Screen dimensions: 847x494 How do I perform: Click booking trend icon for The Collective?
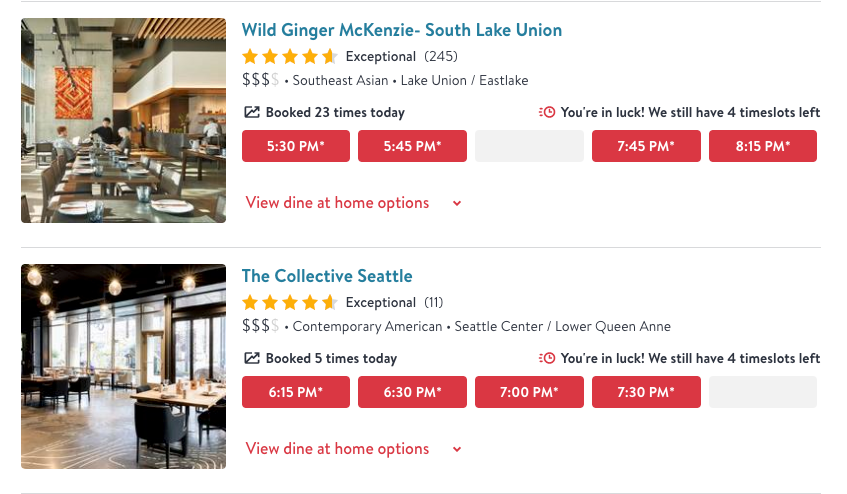251,359
